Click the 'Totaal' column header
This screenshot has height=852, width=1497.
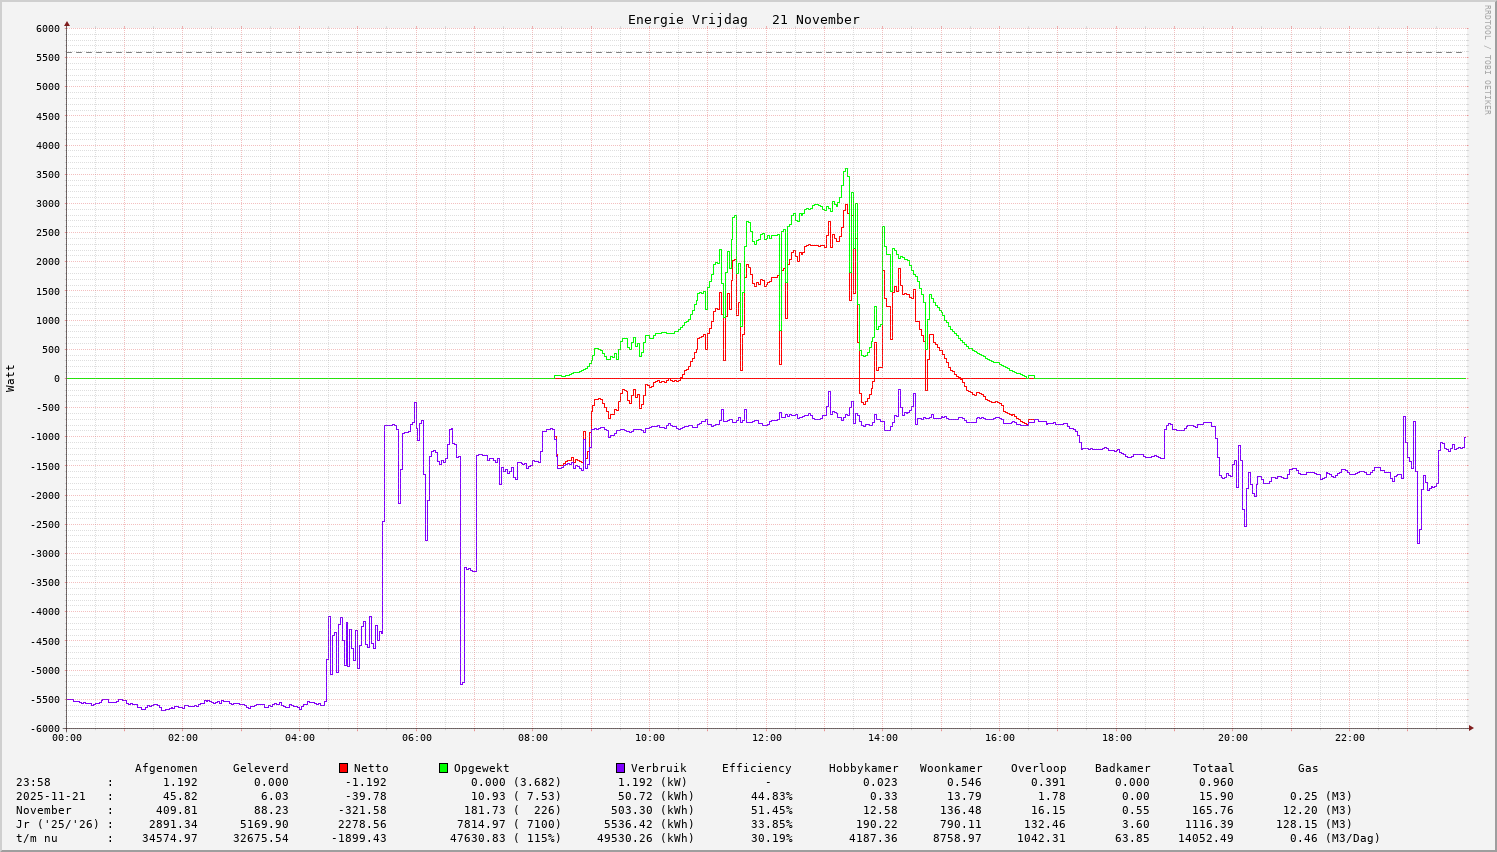[1213, 768]
